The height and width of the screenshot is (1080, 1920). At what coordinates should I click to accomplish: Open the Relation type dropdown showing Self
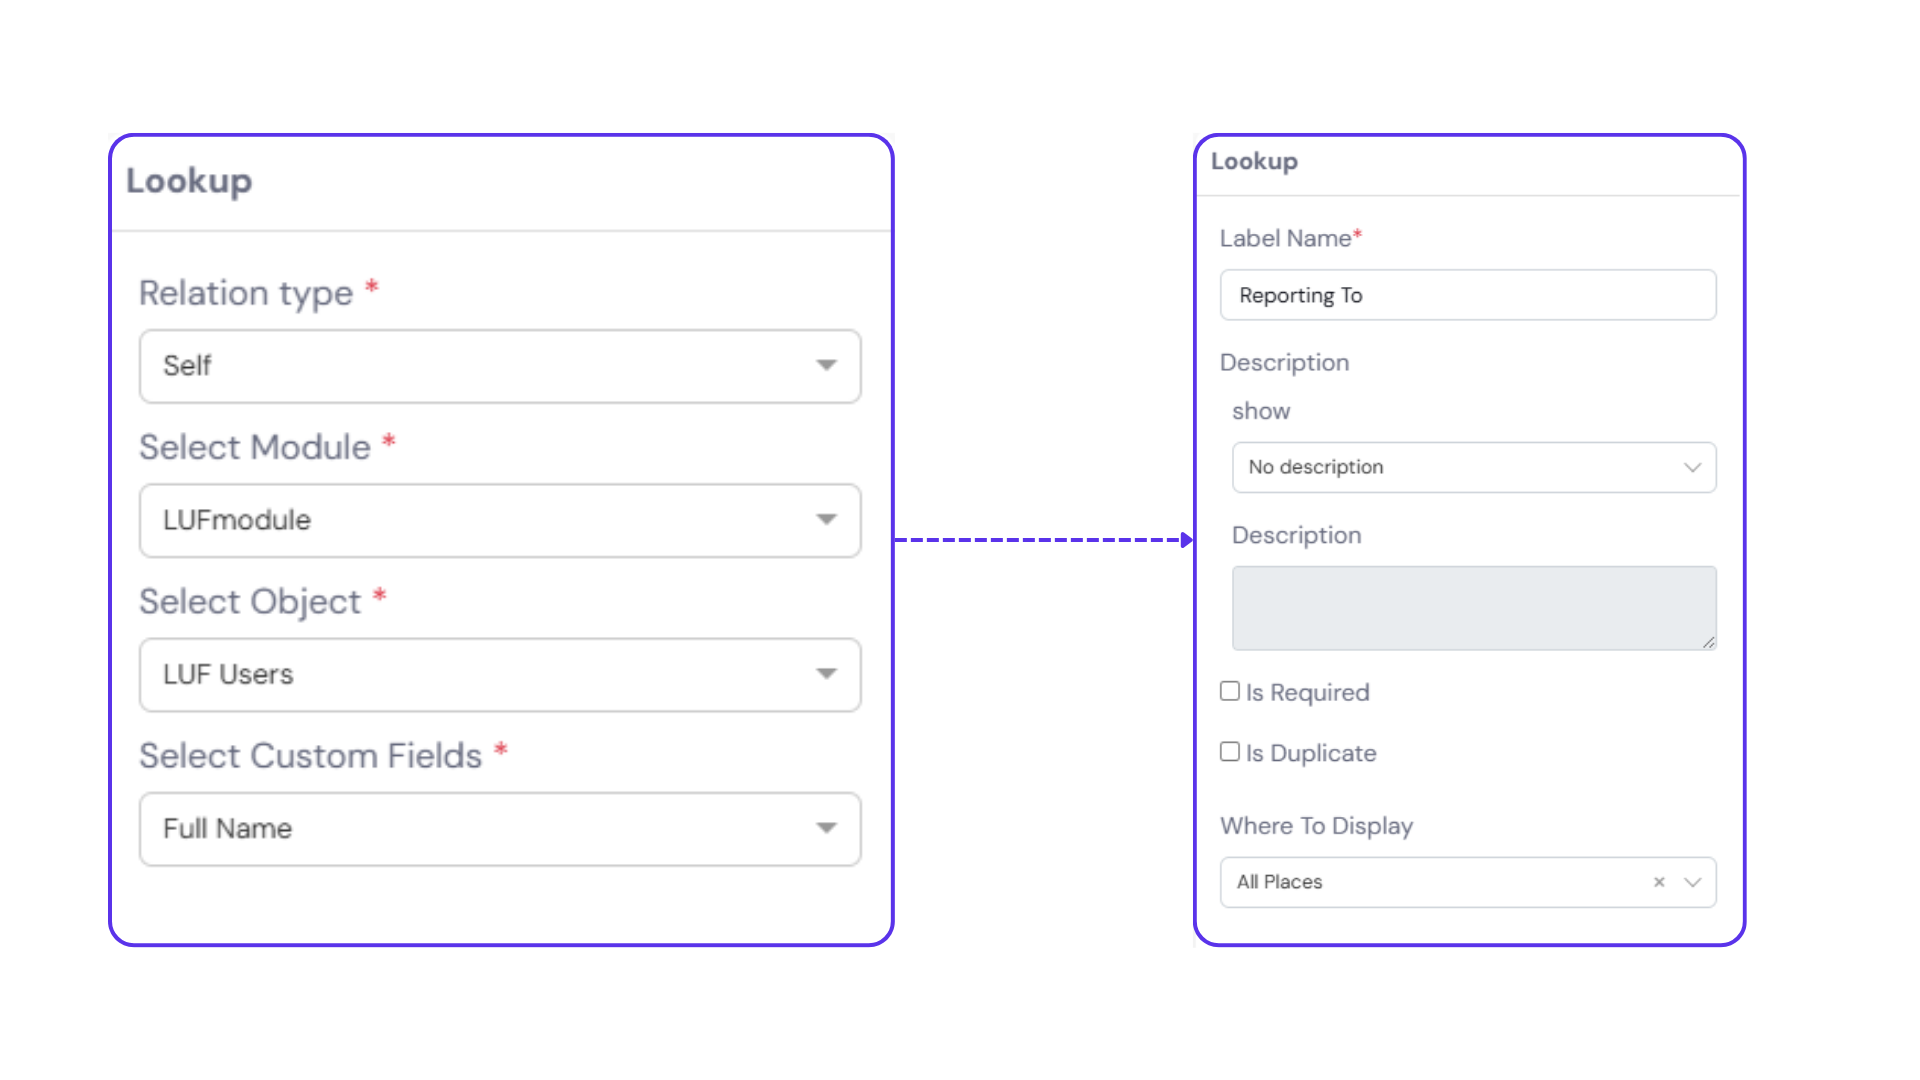tap(480, 366)
